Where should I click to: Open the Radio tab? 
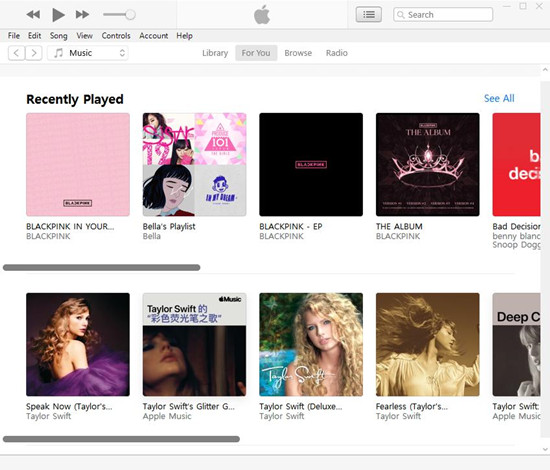(337, 53)
